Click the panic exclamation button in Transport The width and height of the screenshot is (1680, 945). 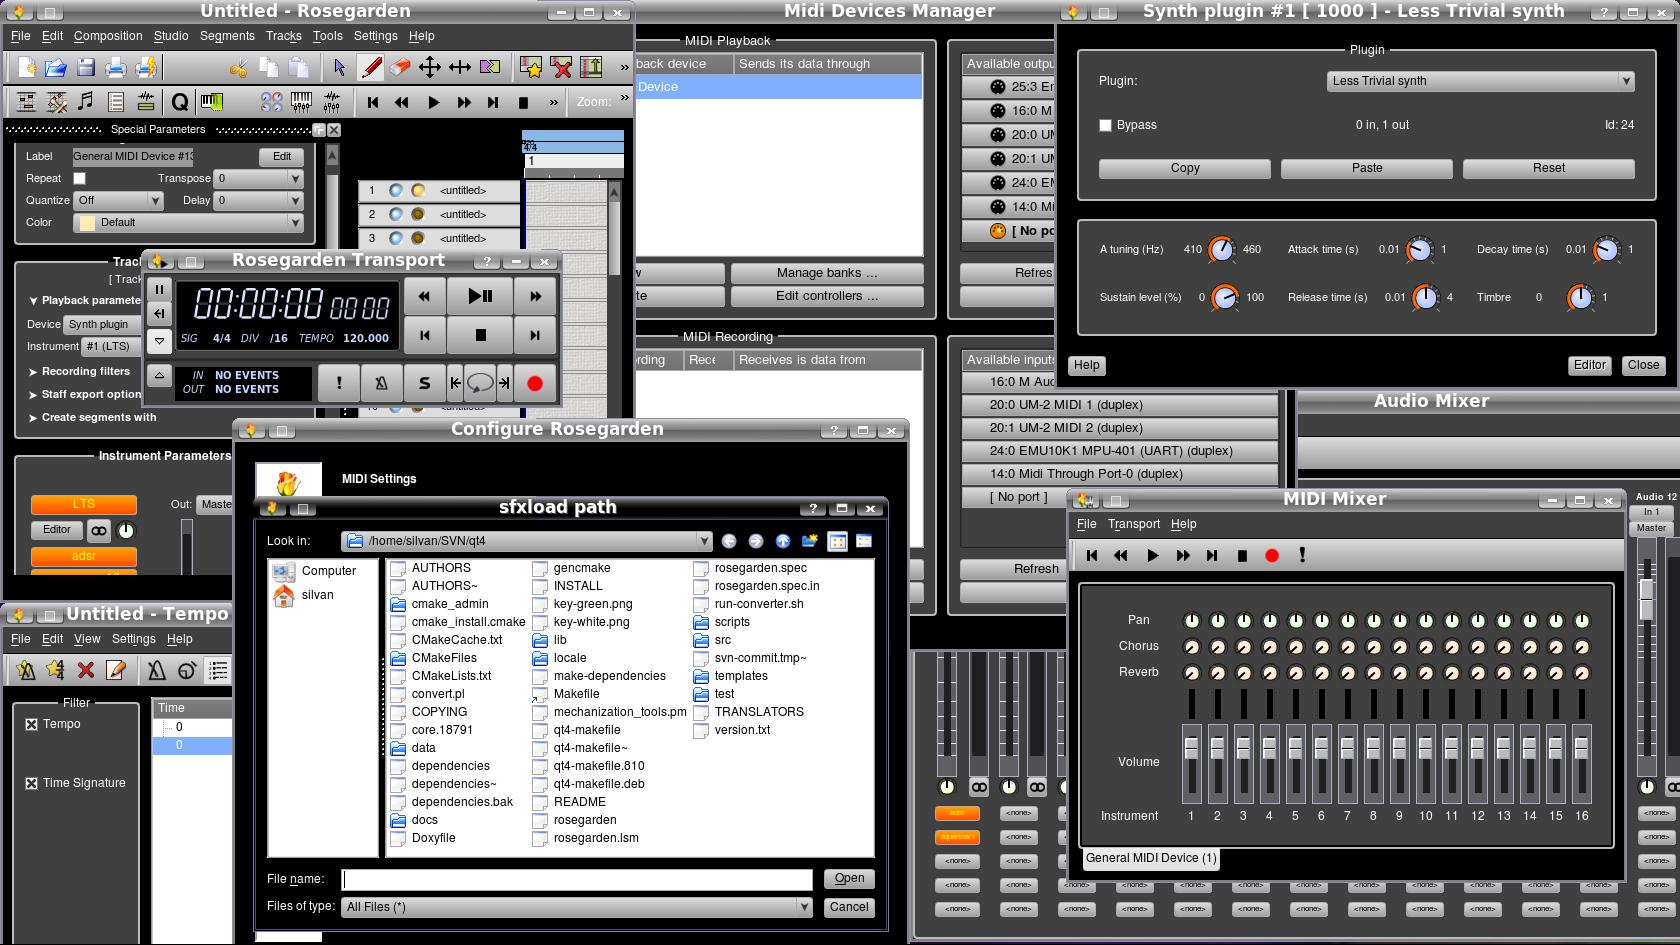click(x=339, y=383)
